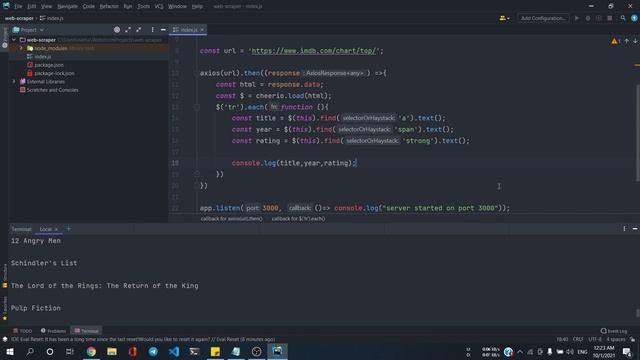Open terminal panel options menu
The width and height of the screenshot is (640, 360).
click(624, 229)
